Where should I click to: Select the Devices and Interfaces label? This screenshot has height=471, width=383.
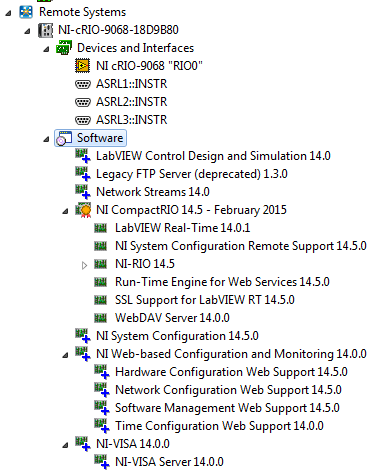coord(135,48)
